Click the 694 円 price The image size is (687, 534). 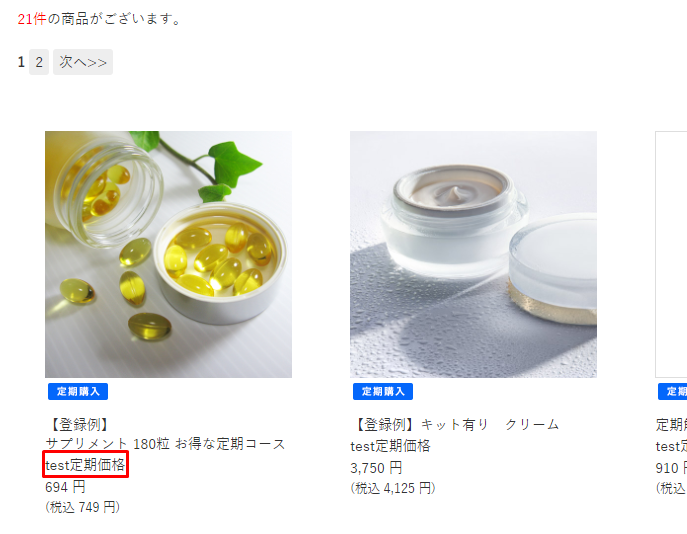(65, 487)
